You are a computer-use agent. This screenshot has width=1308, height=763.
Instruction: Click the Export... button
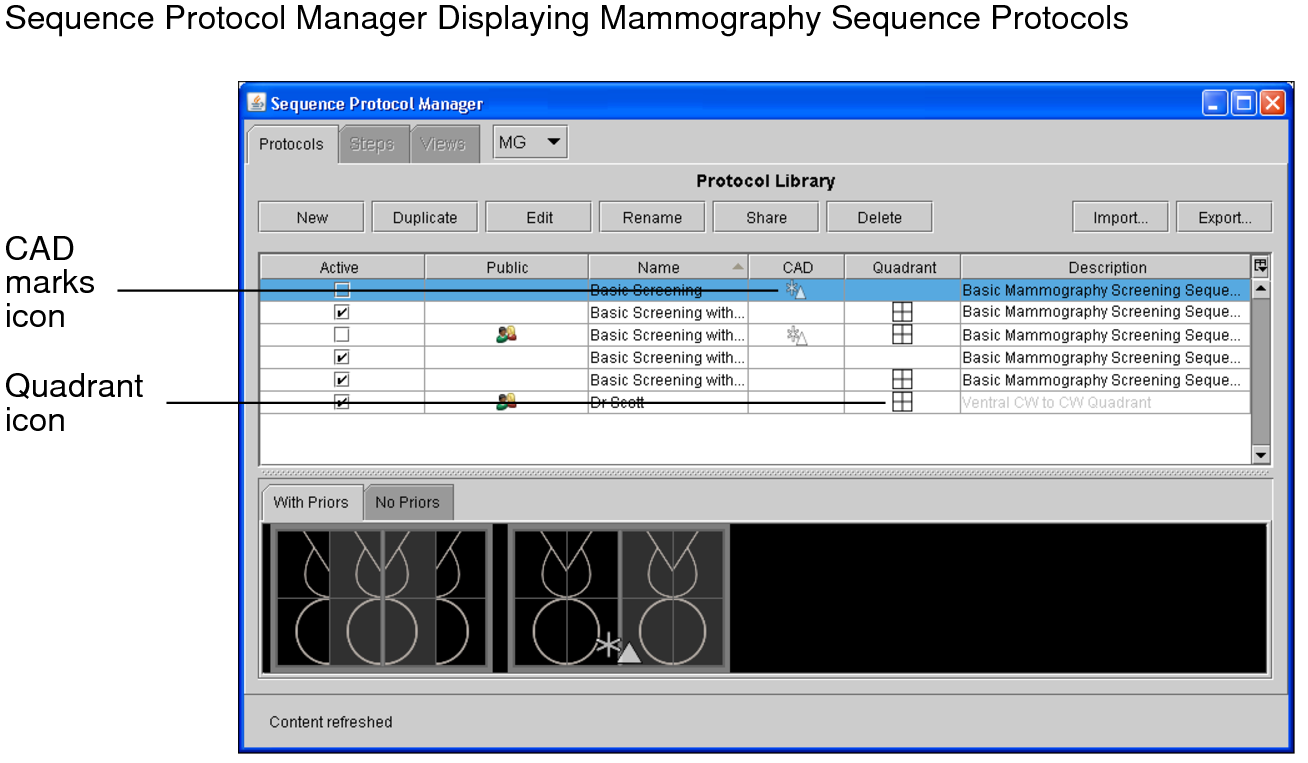point(1224,218)
